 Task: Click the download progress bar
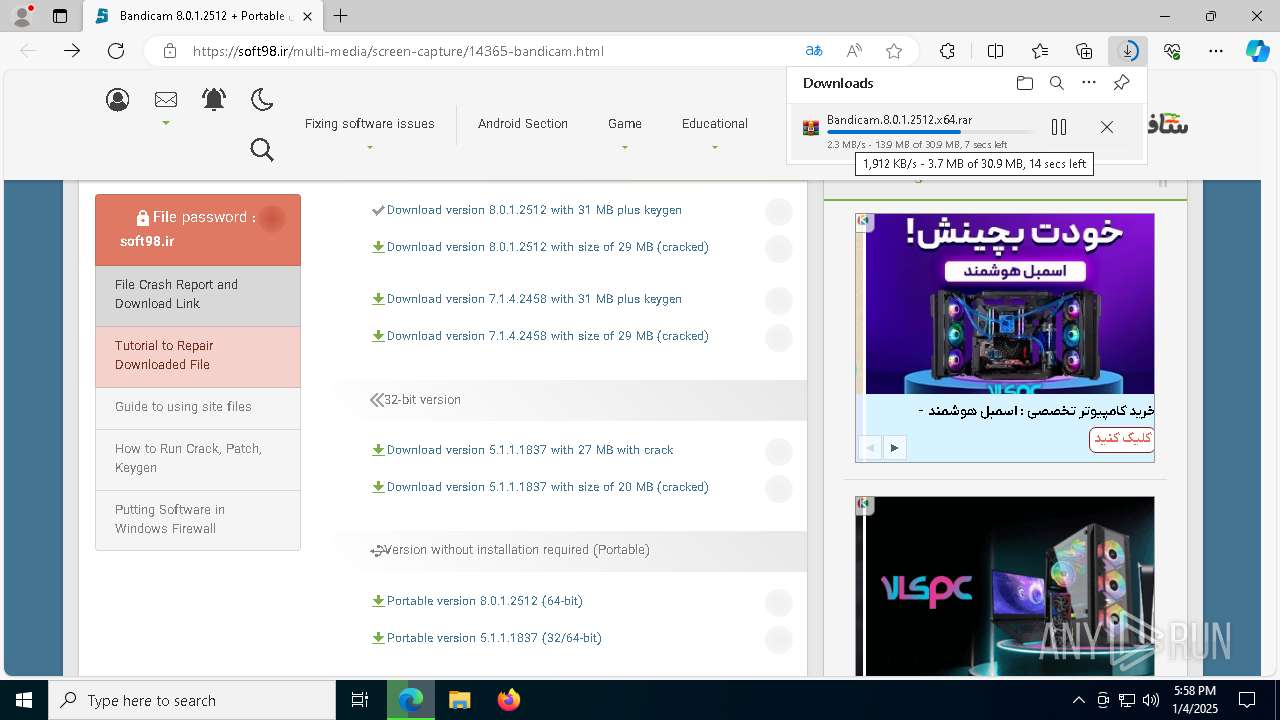[930, 132]
